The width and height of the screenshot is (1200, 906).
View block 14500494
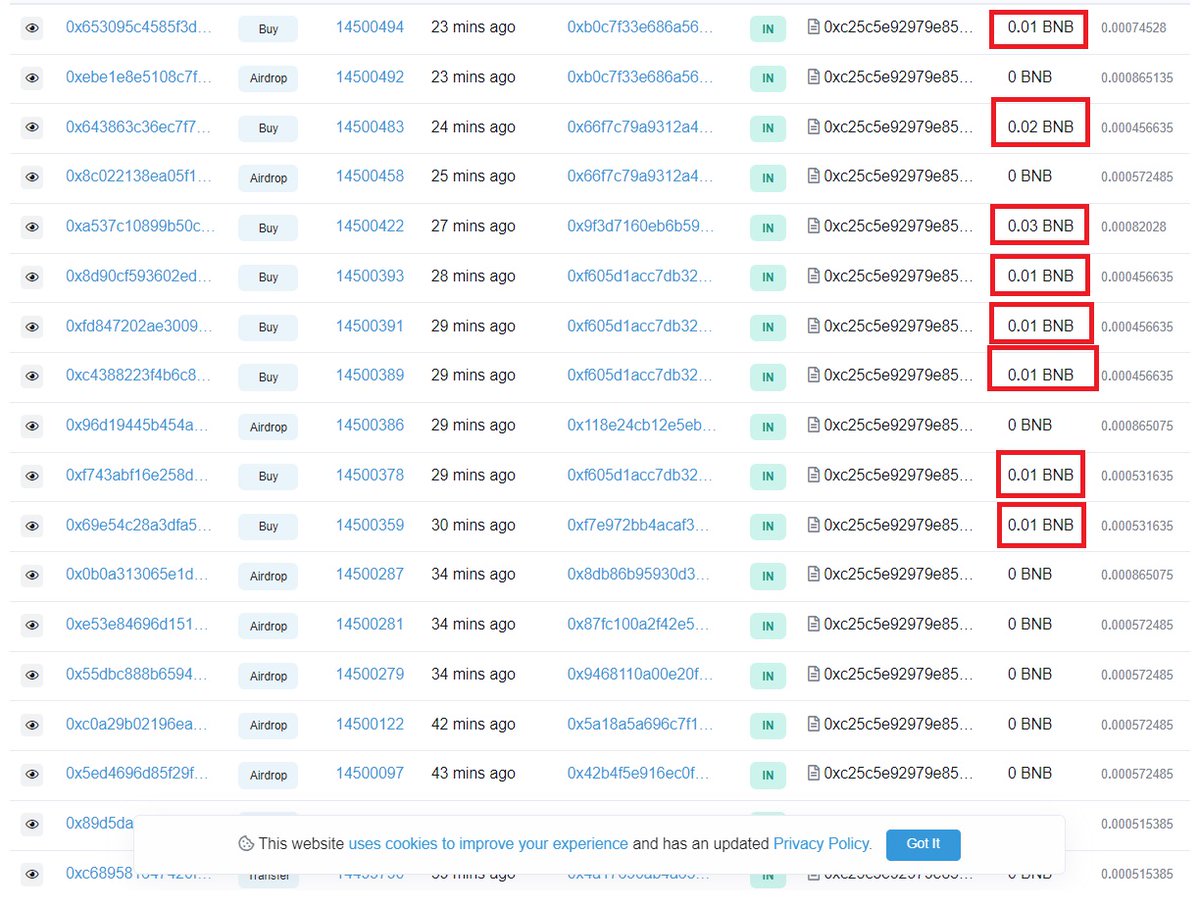[370, 28]
